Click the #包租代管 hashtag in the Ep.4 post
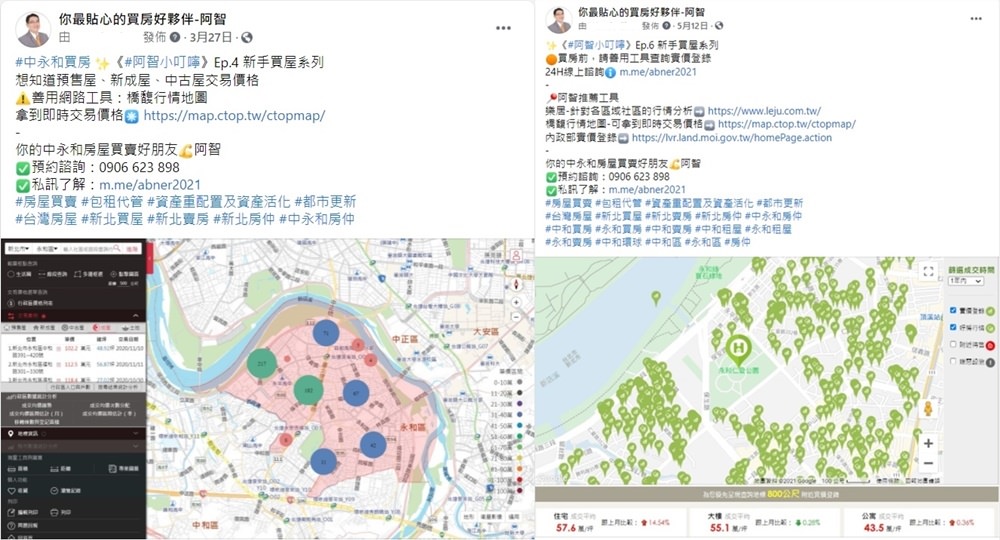 point(112,201)
